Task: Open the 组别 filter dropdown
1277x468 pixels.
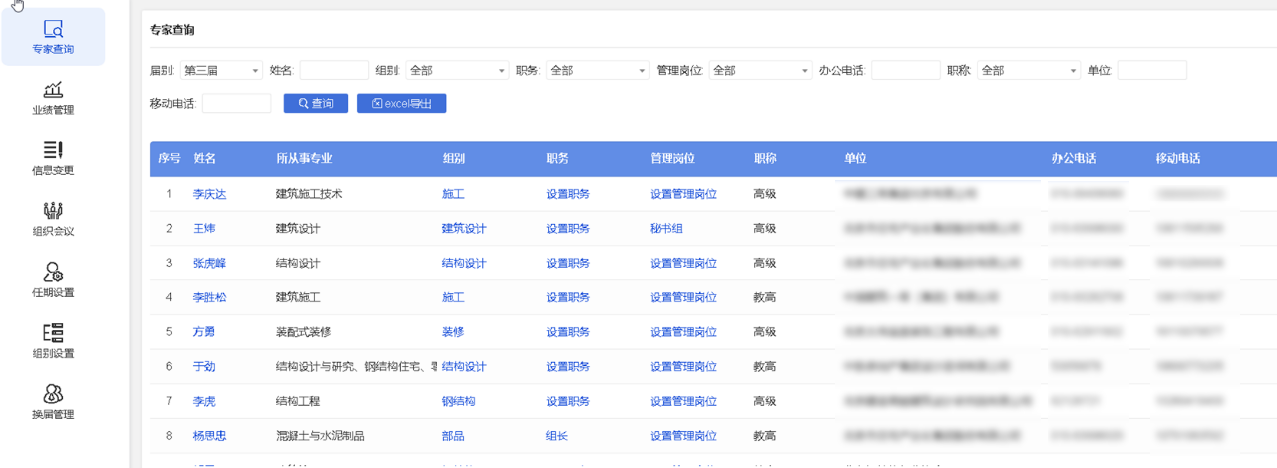Action: [457, 71]
